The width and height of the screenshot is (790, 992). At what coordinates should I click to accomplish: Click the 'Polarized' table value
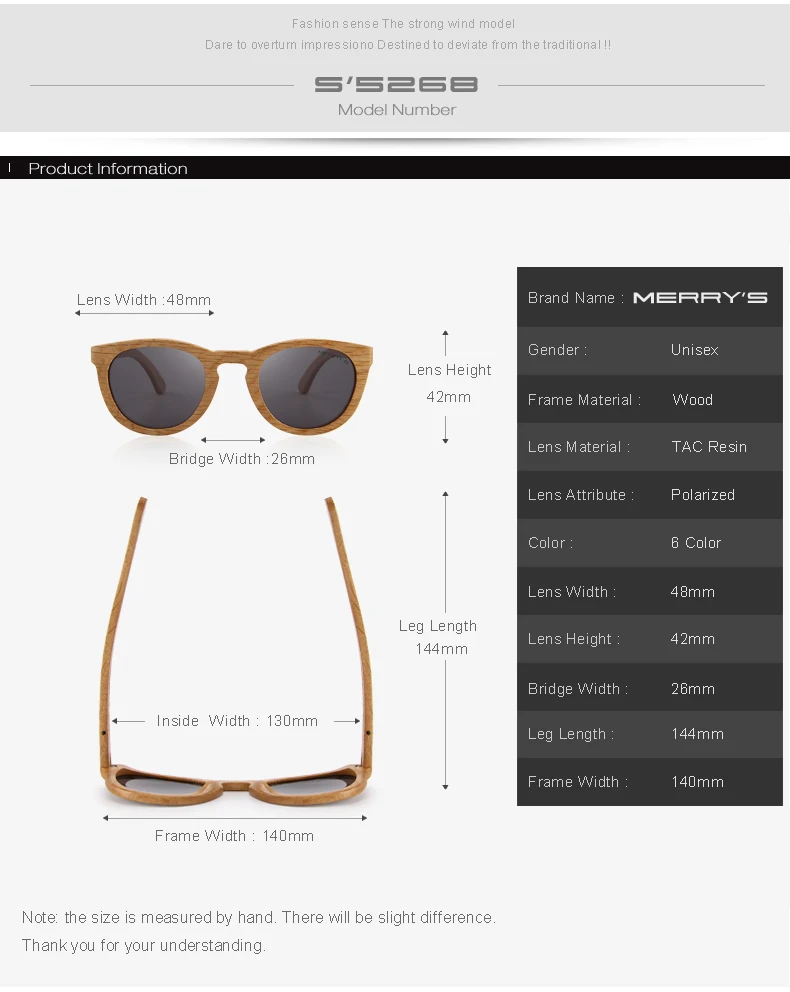click(703, 495)
